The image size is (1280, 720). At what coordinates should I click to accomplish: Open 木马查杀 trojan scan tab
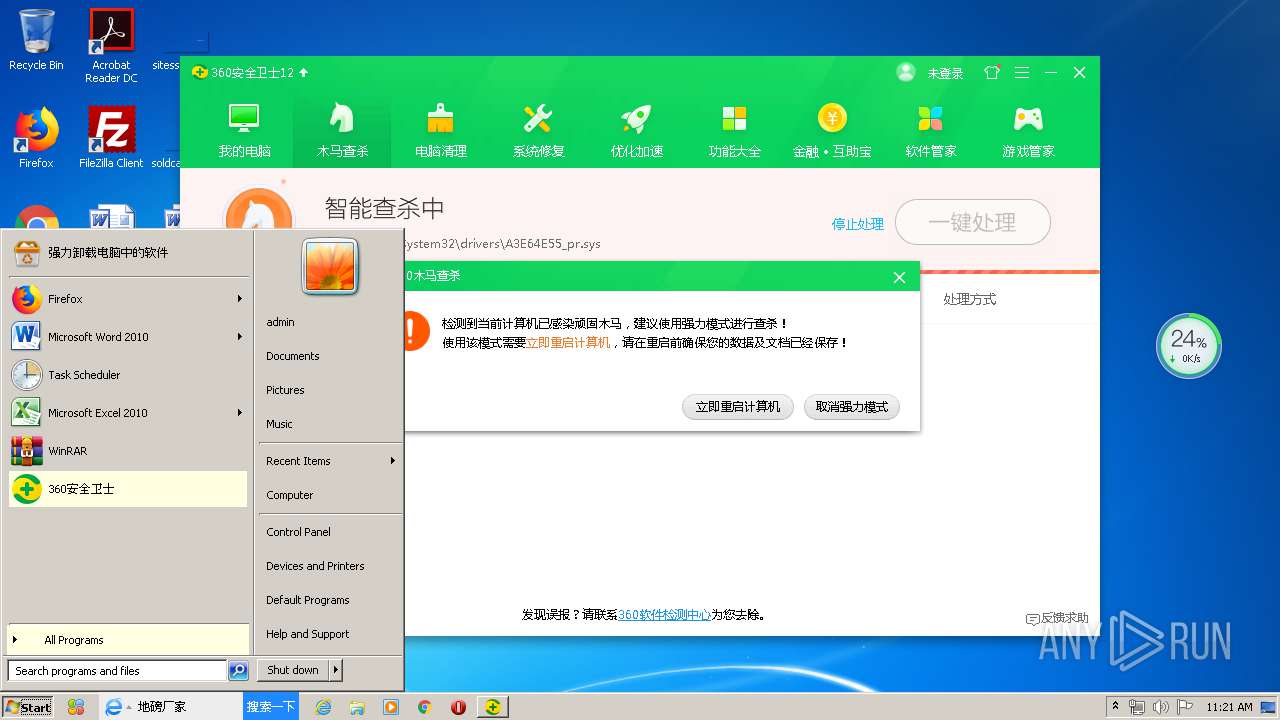(342, 130)
